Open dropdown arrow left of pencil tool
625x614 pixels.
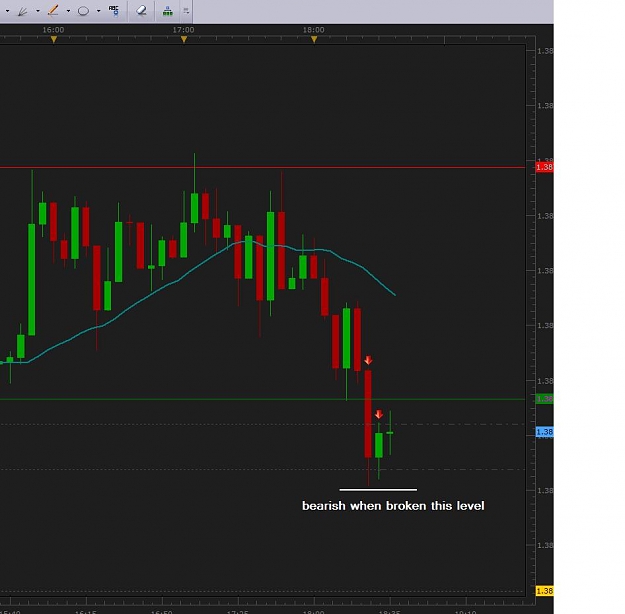coord(38,11)
